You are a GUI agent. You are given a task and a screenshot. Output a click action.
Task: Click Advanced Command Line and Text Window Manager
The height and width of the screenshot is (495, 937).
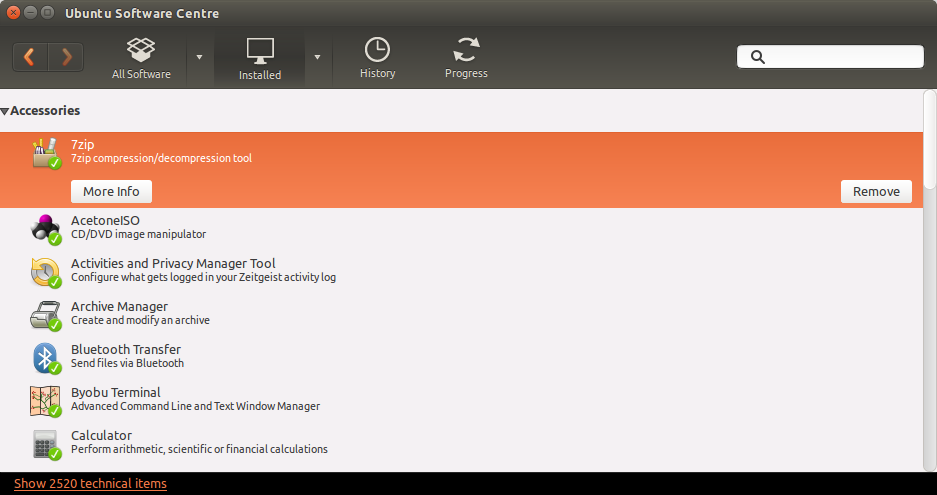(195, 407)
